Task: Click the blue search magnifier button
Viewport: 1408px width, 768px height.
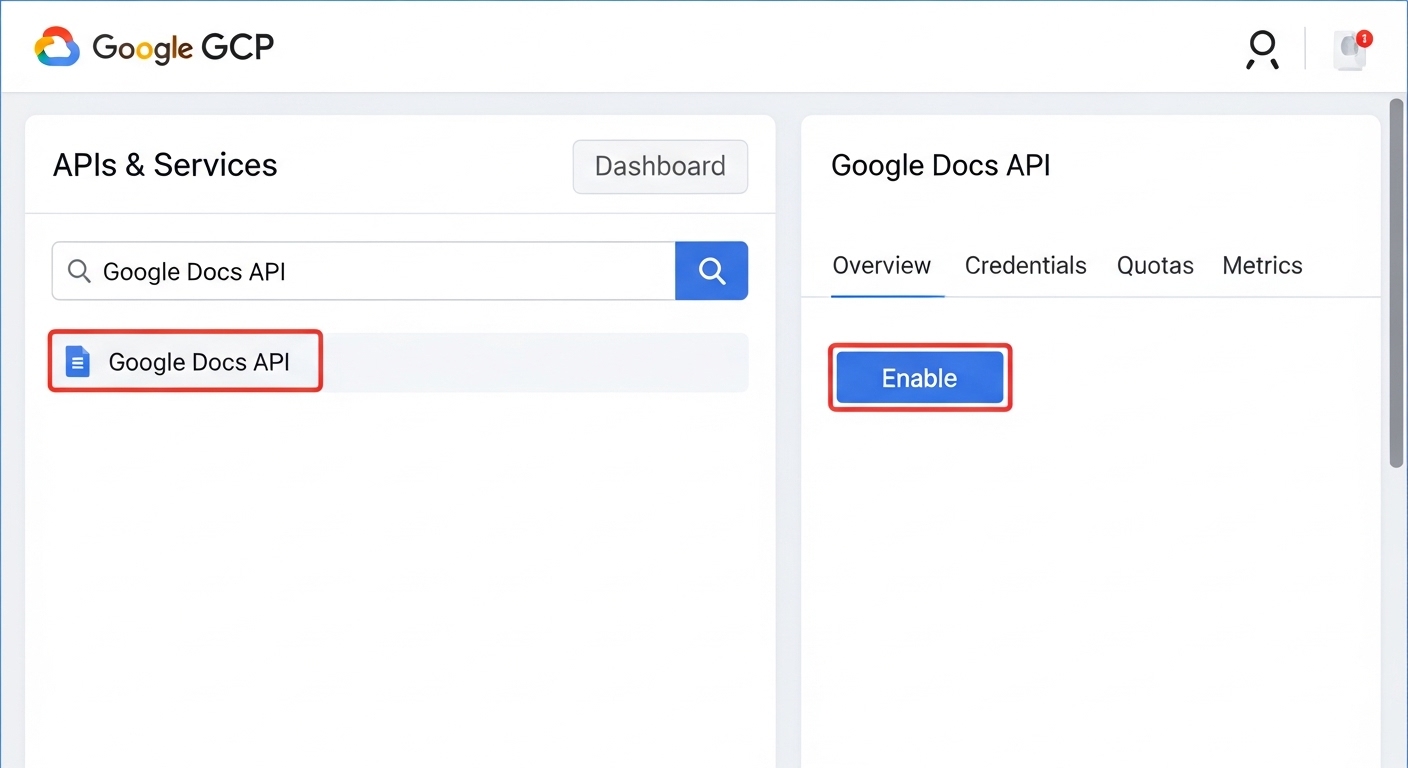Action: click(712, 270)
